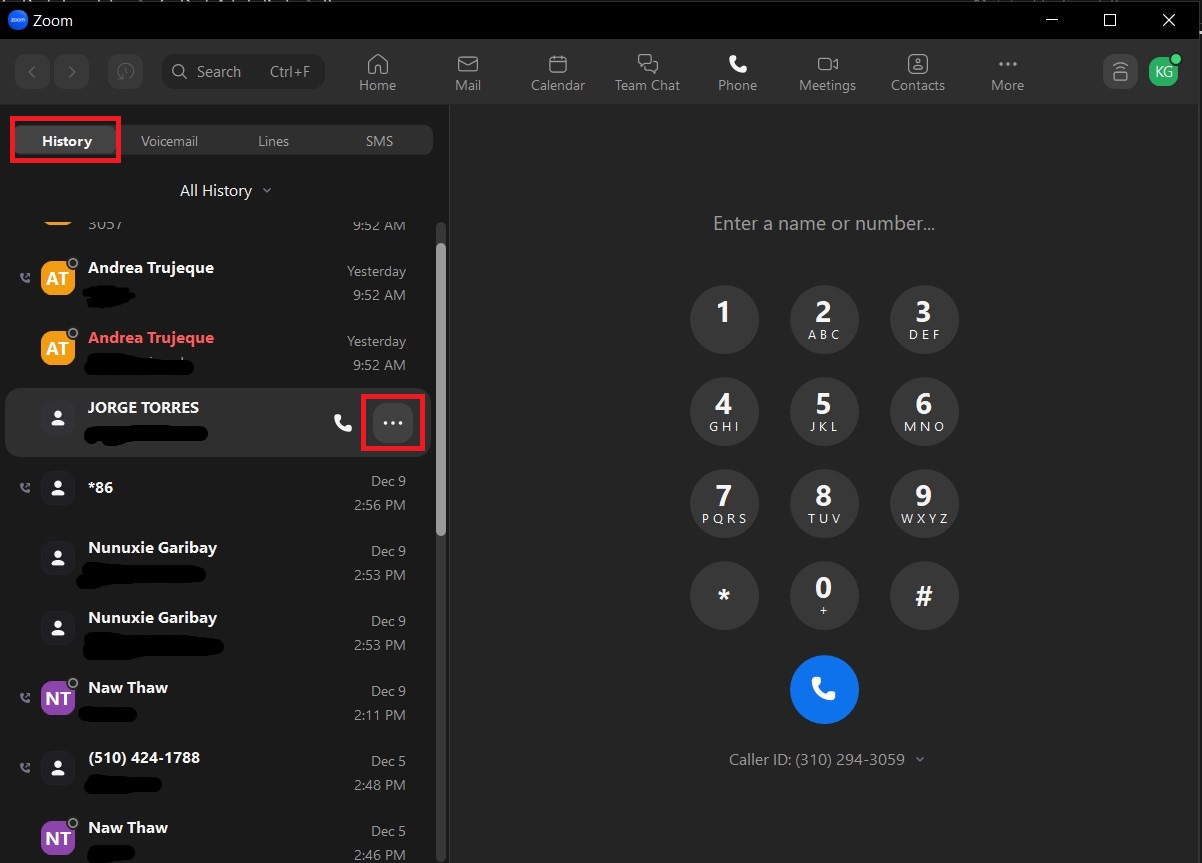
Task: Click the KG profile avatar
Action: [x=1163, y=71]
